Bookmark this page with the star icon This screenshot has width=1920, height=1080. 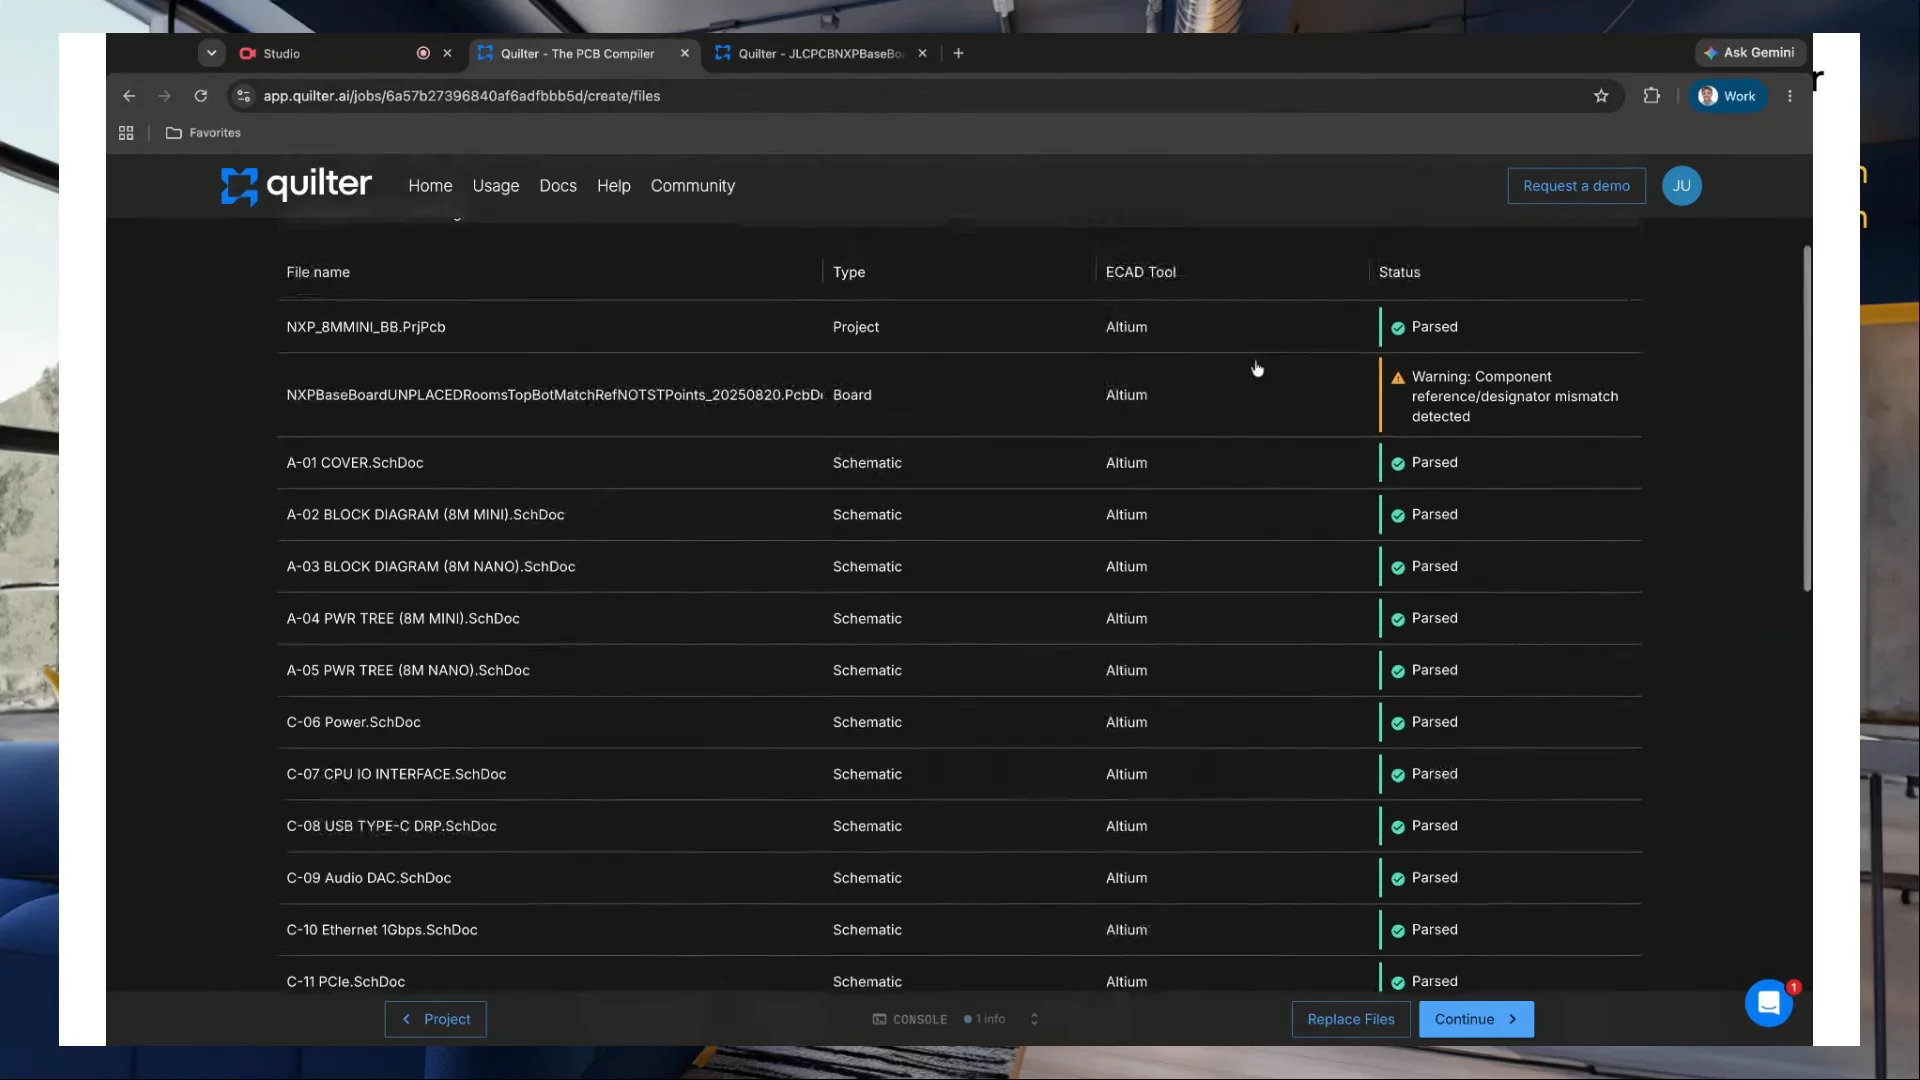click(1601, 96)
